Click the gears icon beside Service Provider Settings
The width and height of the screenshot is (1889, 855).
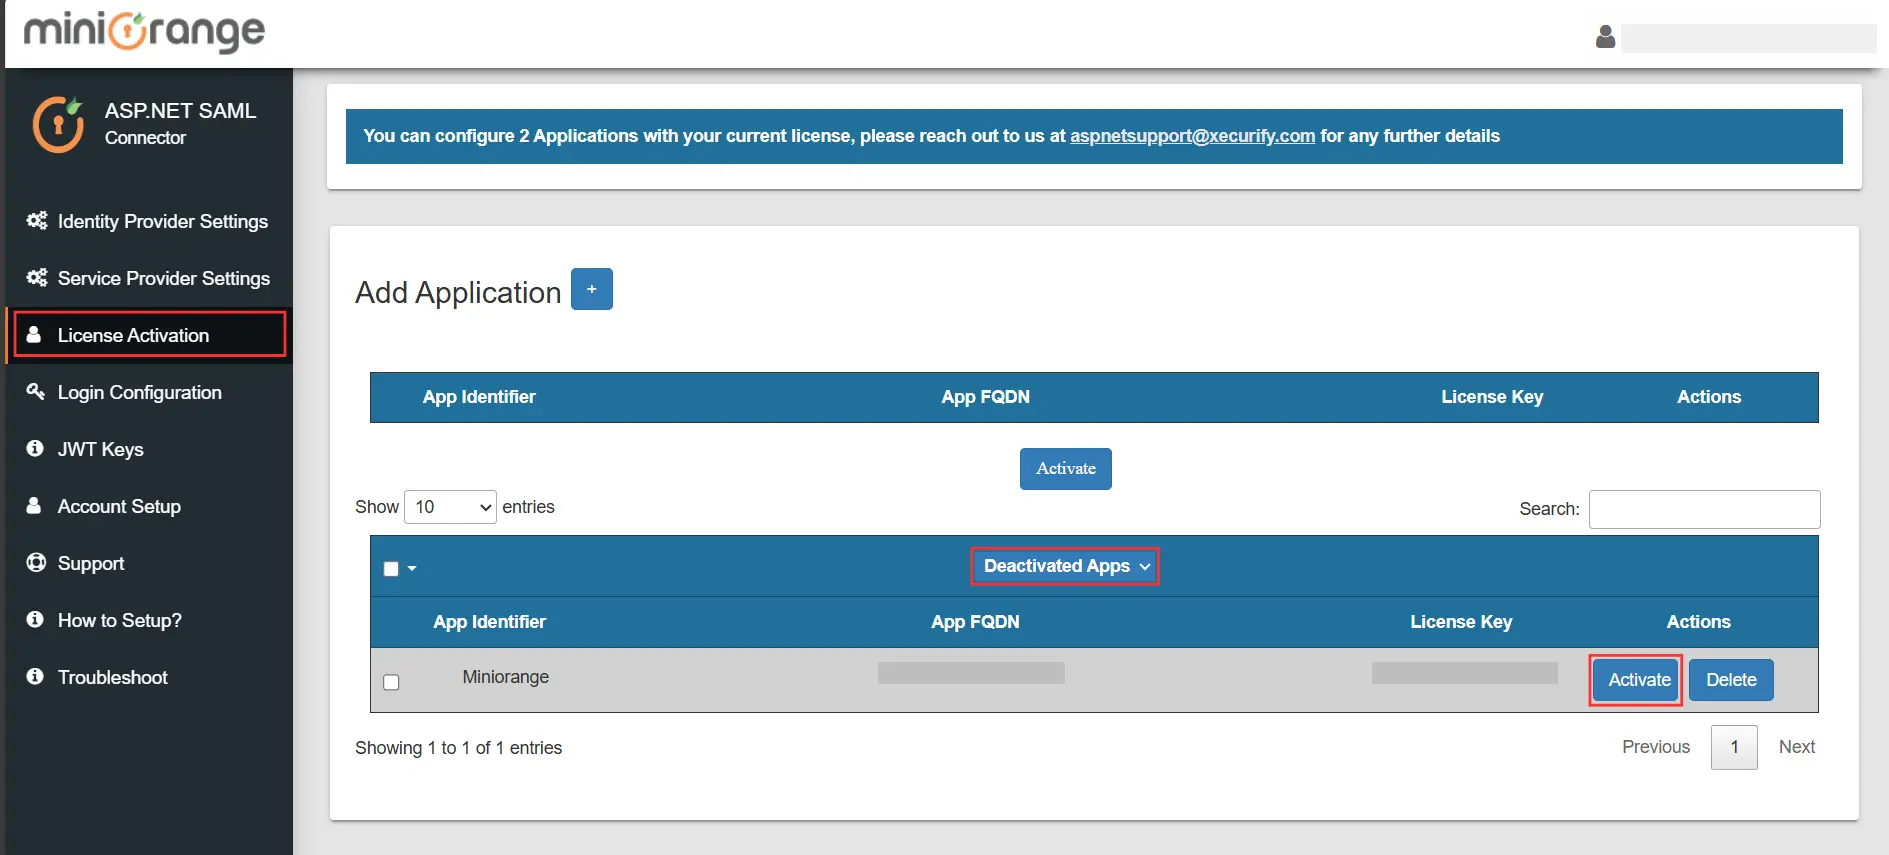(x=37, y=277)
